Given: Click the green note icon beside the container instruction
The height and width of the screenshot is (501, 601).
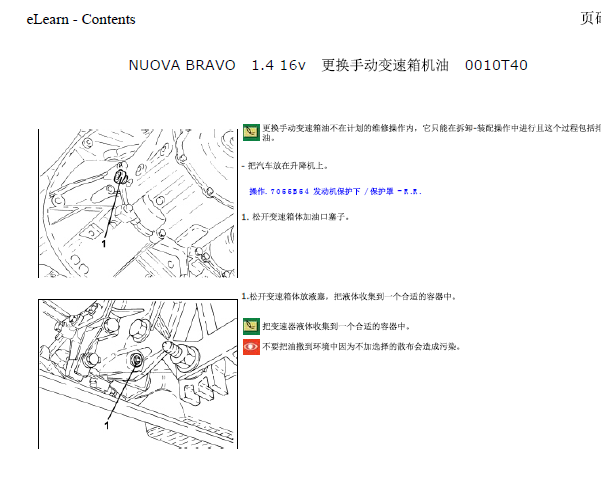Looking at the screenshot, I should (251, 327).
